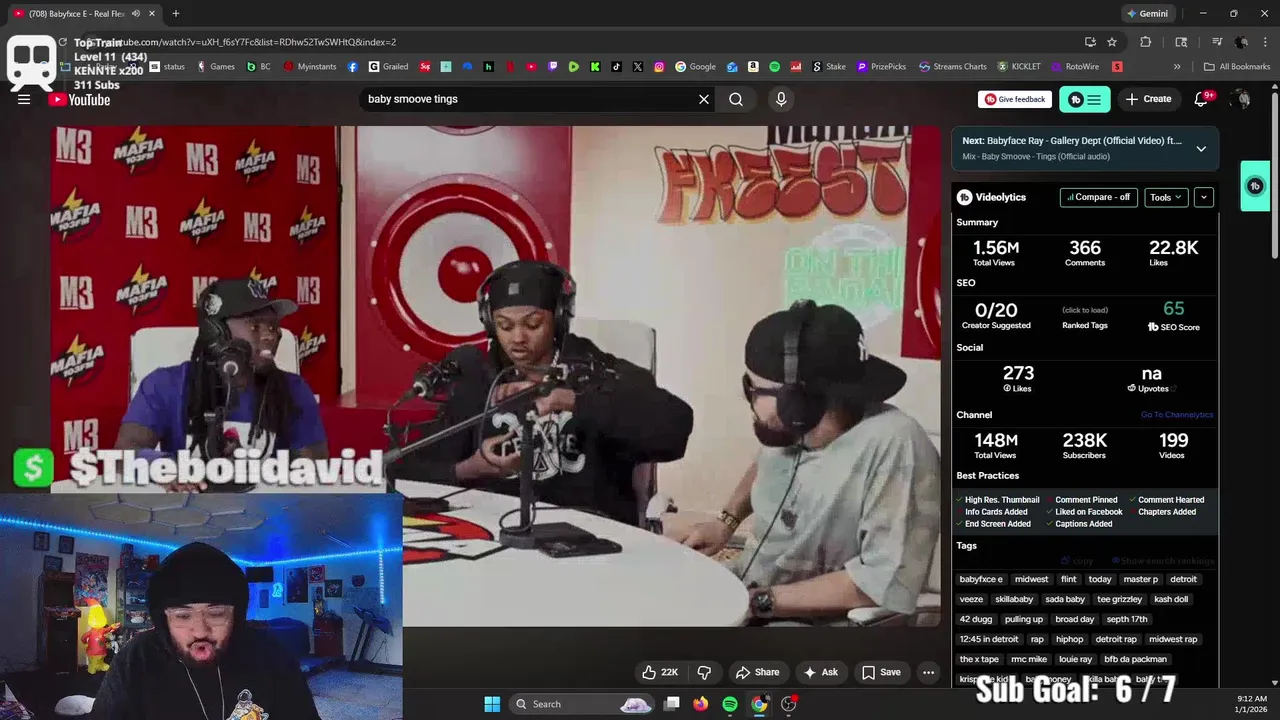
Task: Click the video player frame
Action: (496, 376)
